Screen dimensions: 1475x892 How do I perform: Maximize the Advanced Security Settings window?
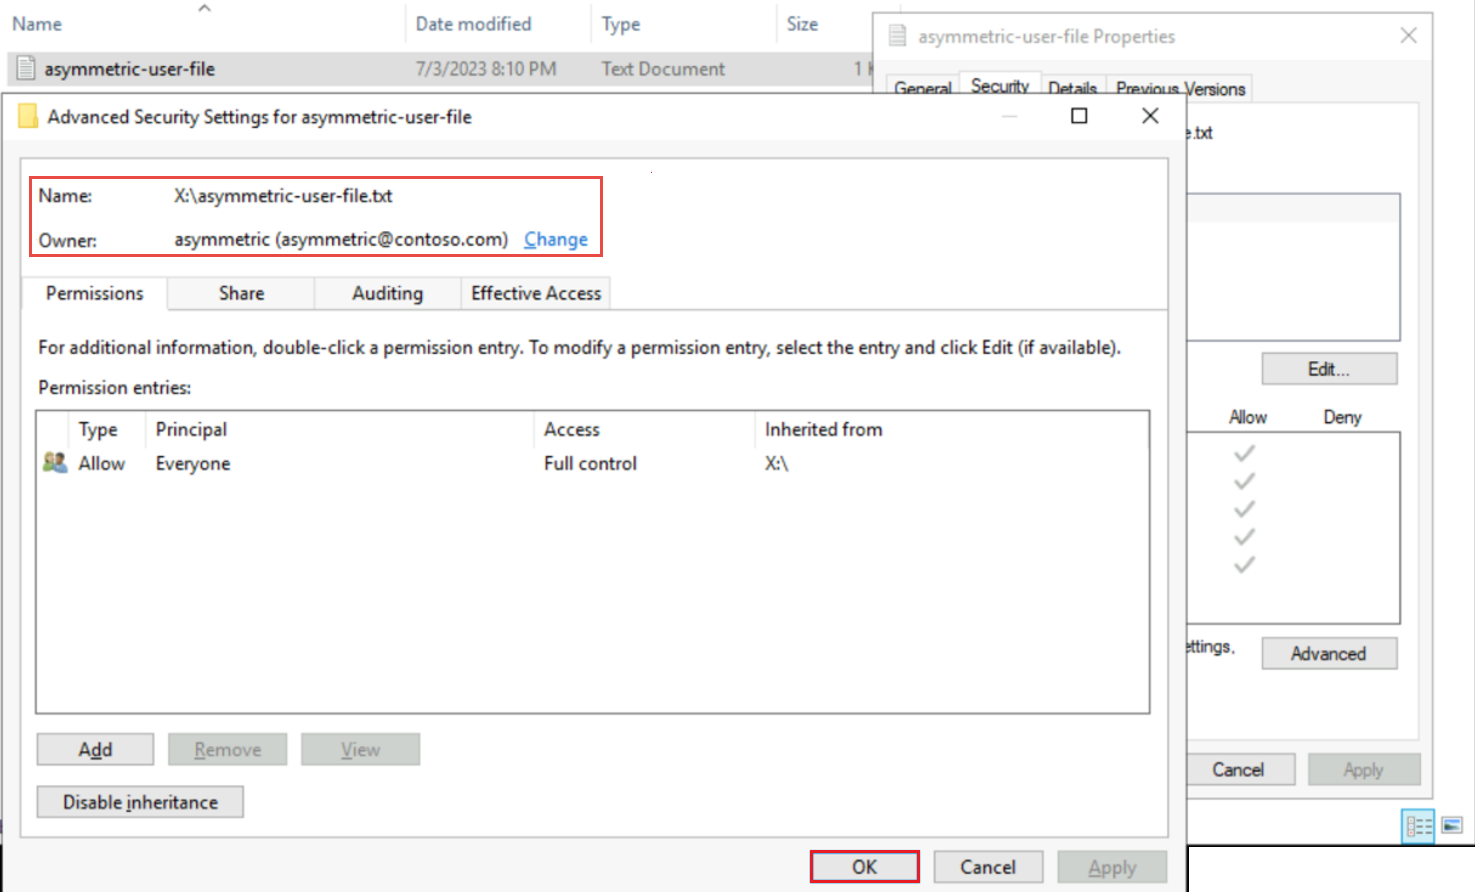(x=1079, y=116)
